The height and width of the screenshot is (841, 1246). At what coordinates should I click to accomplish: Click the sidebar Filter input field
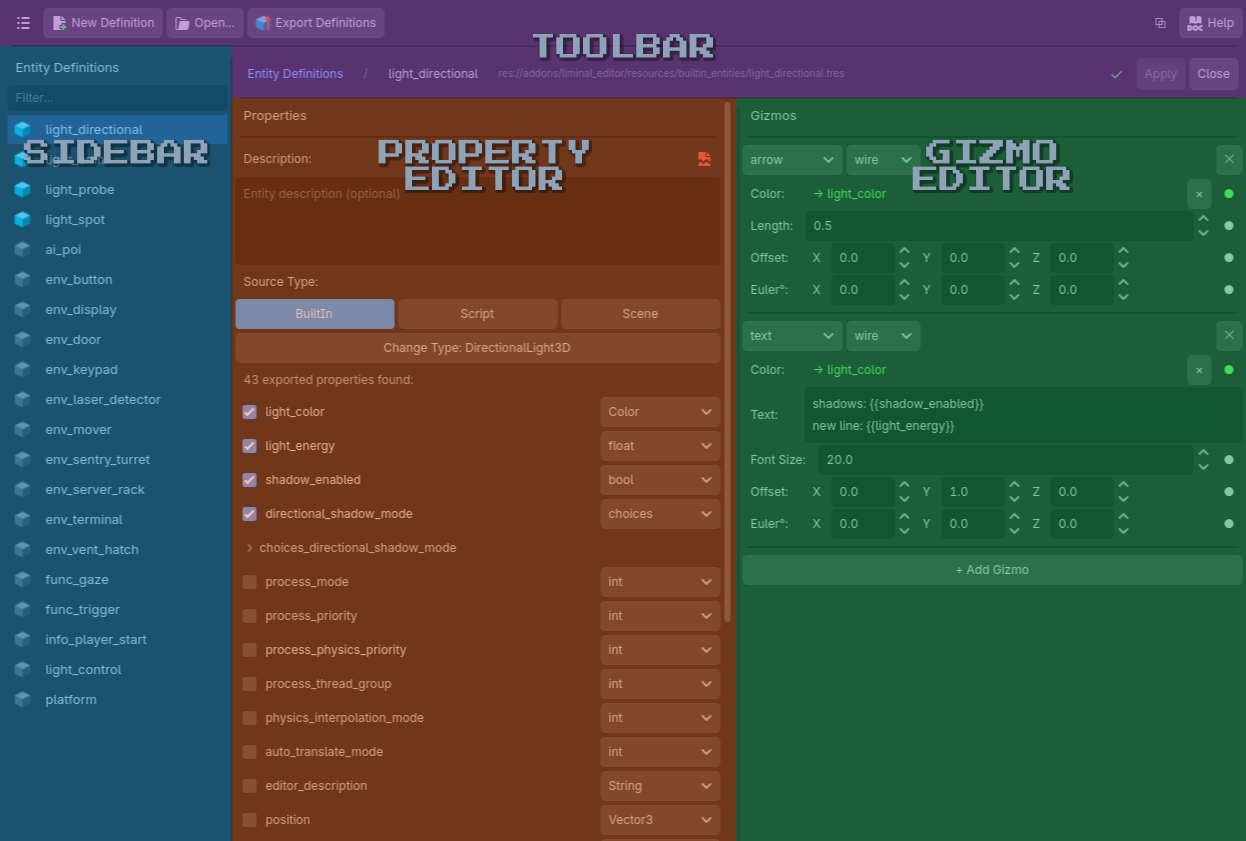tap(117, 98)
